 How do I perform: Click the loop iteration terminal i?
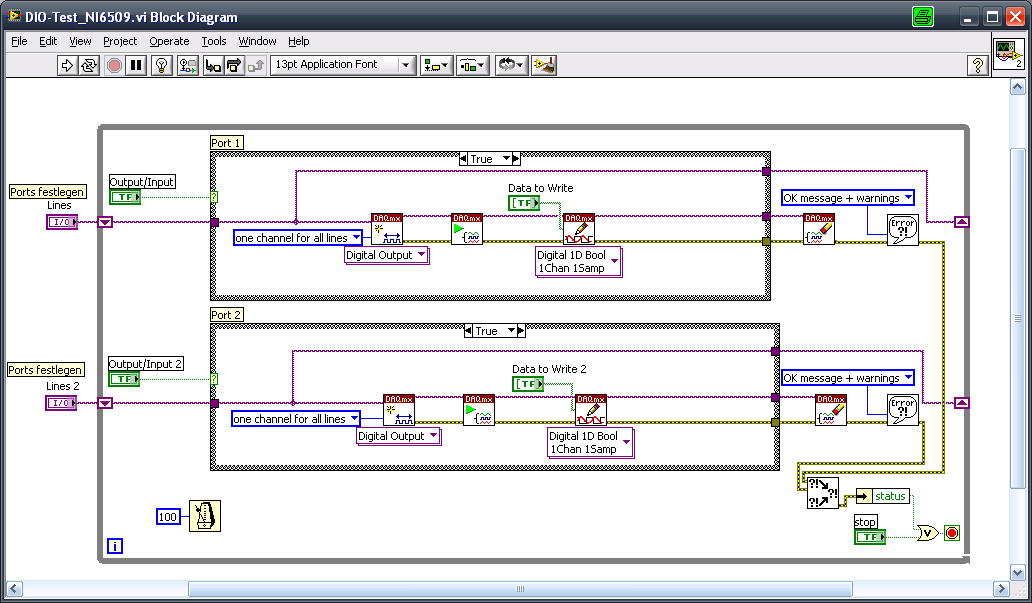115,546
